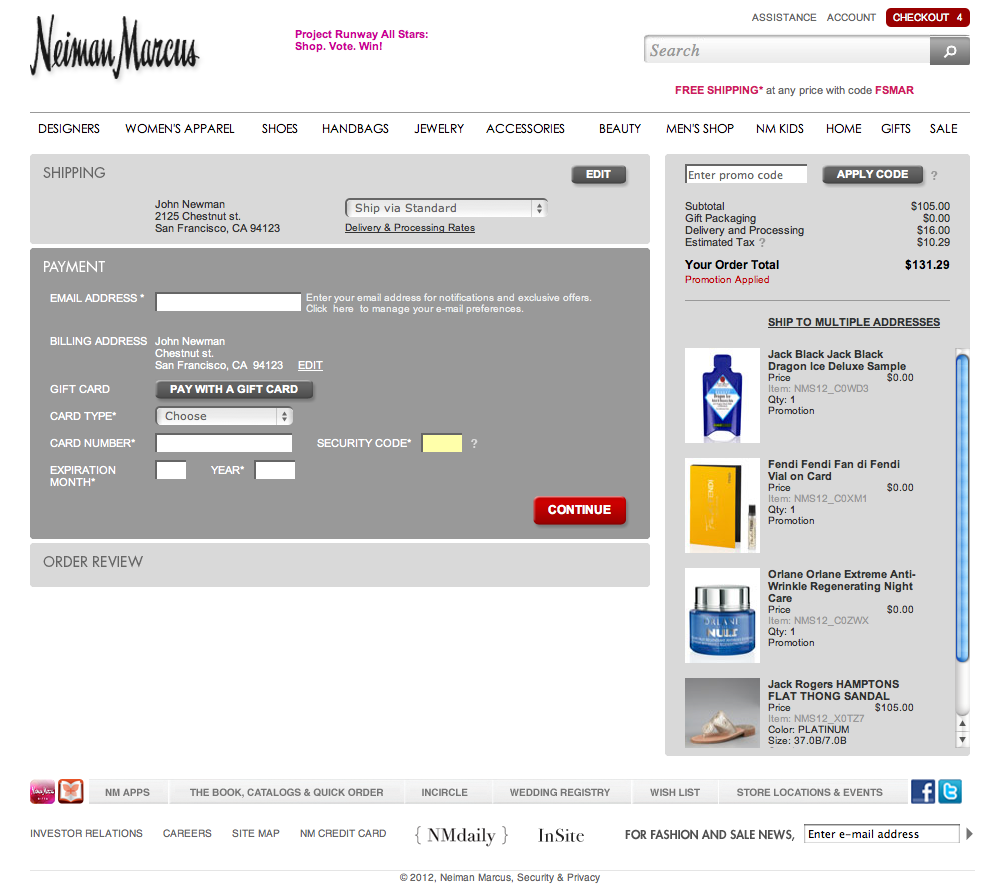Open the Card Type Choose dropdown
The height and width of the screenshot is (884, 1000).
tap(224, 416)
